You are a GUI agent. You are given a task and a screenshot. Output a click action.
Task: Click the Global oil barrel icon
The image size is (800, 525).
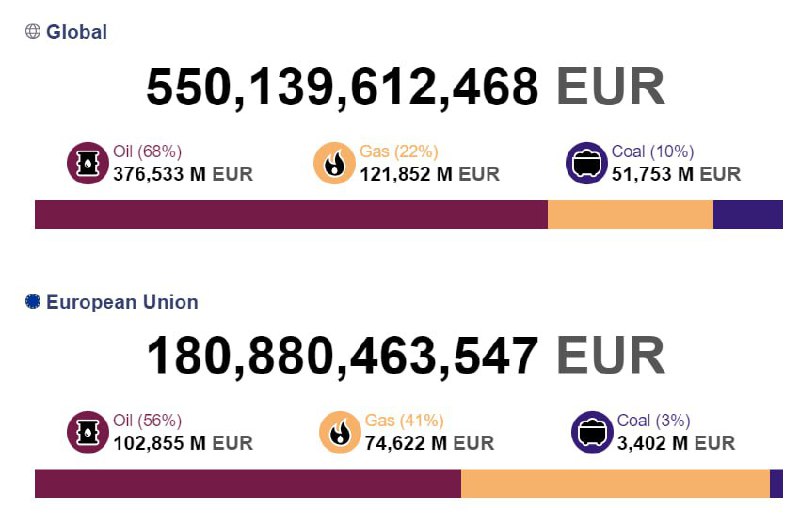coord(87,163)
